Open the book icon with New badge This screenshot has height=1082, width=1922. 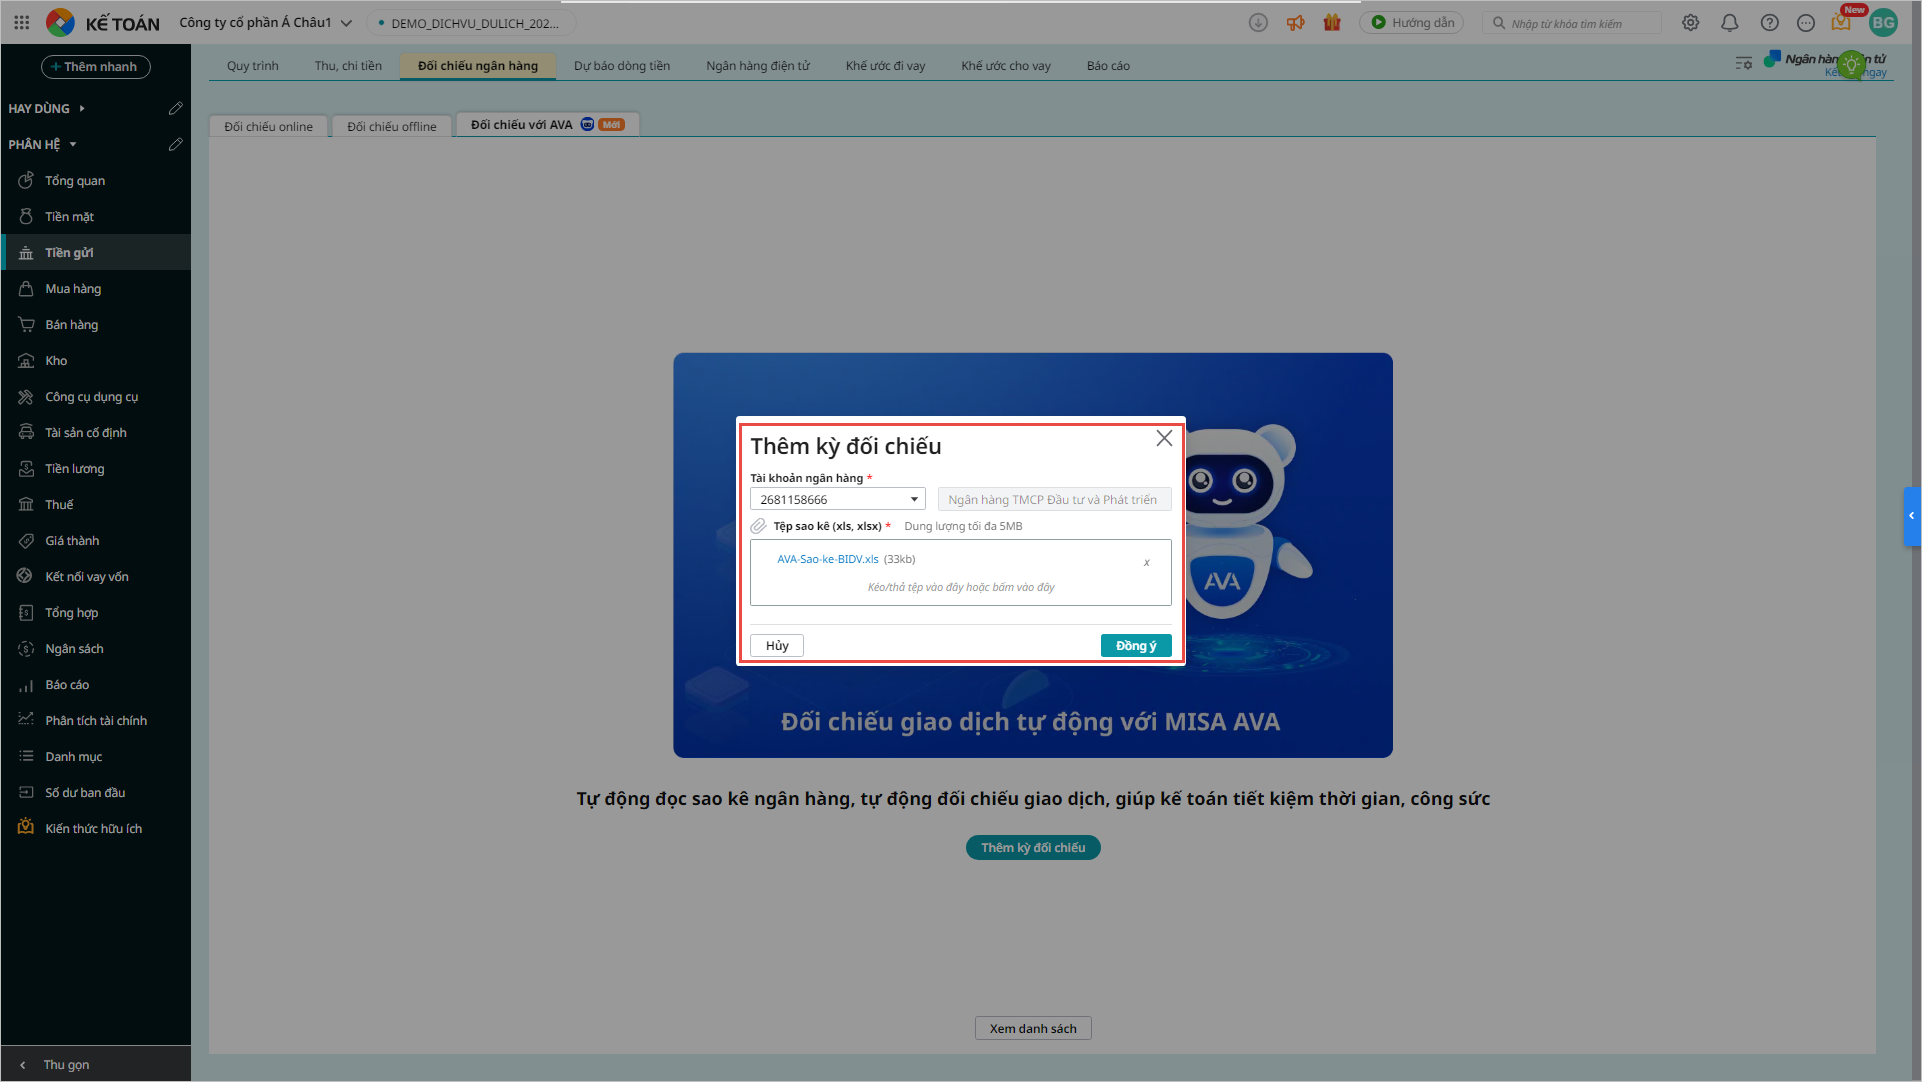click(x=1841, y=22)
